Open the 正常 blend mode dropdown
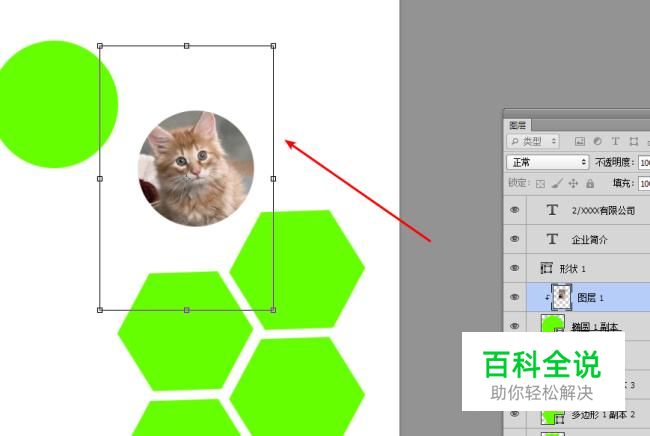Screen dimensions: 650x436 548,162
